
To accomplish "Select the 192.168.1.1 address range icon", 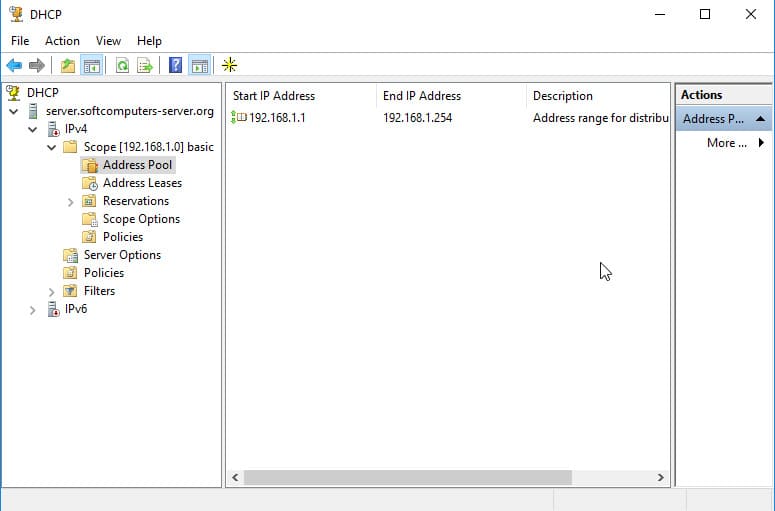I will click(x=239, y=118).
